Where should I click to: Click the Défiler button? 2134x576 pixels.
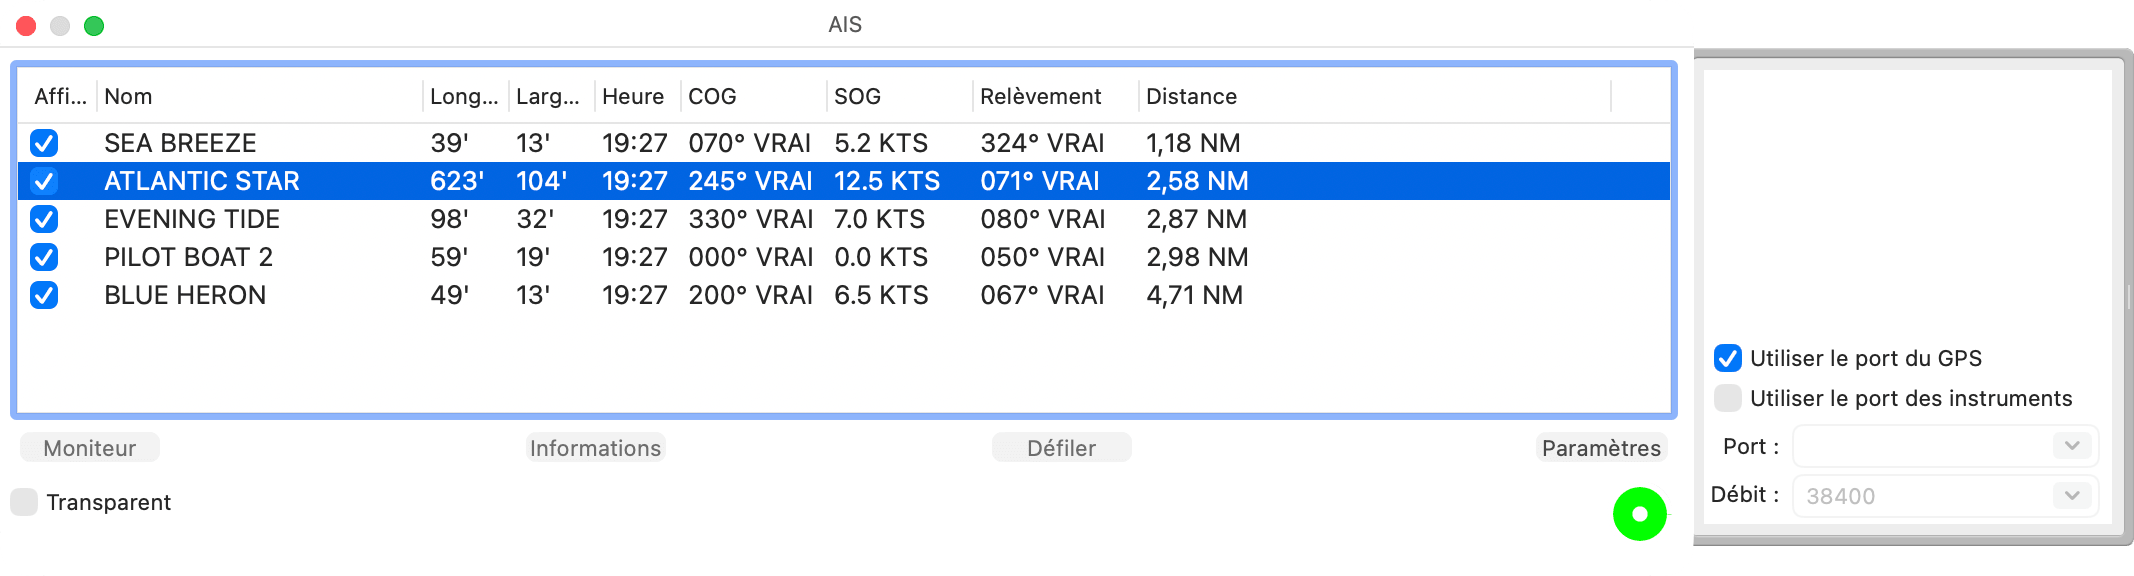click(1062, 448)
